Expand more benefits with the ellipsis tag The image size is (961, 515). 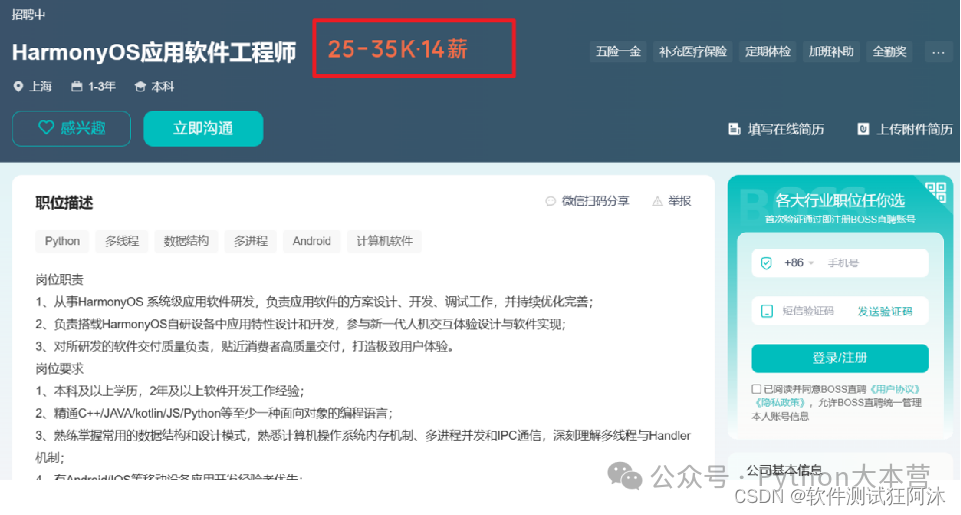(x=938, y=52)
